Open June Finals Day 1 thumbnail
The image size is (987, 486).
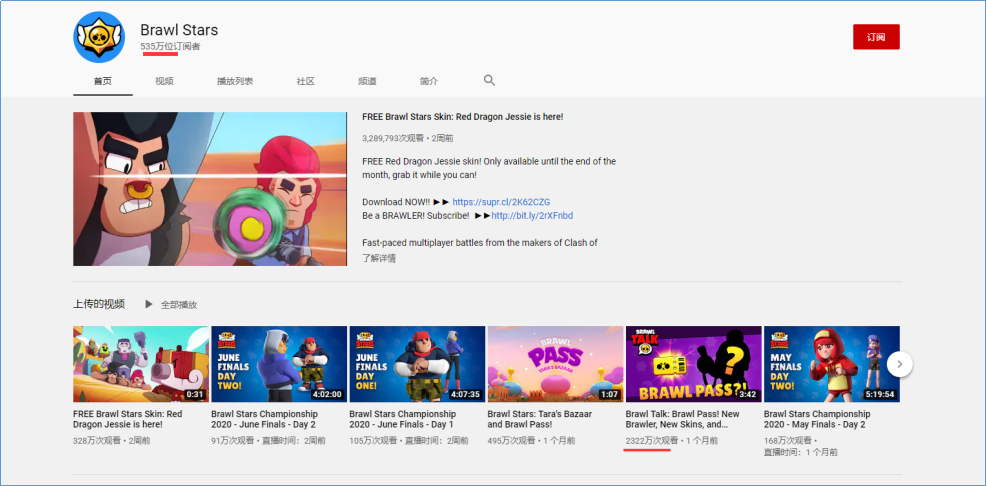pyautogui.click(x=417, y=364)
